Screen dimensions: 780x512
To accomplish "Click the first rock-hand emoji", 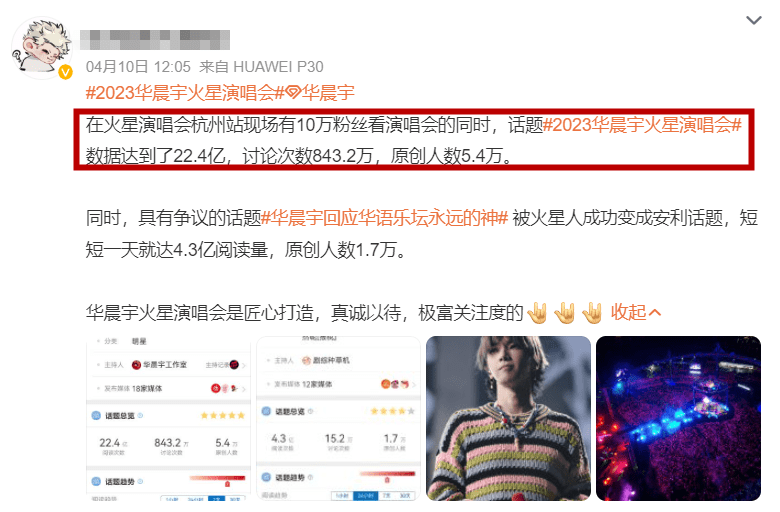I will pyautogui.click(x=538, y=313).
